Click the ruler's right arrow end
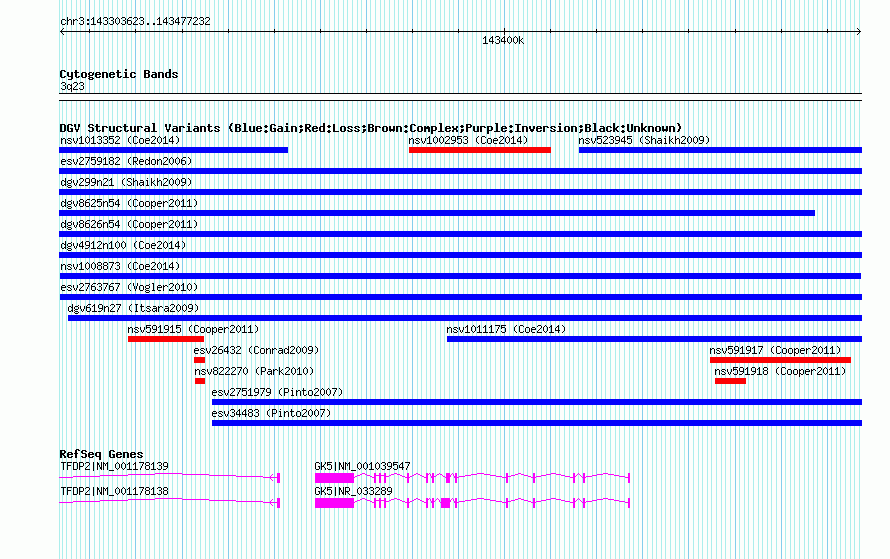The image size is (890, 559). coord(859,32)
